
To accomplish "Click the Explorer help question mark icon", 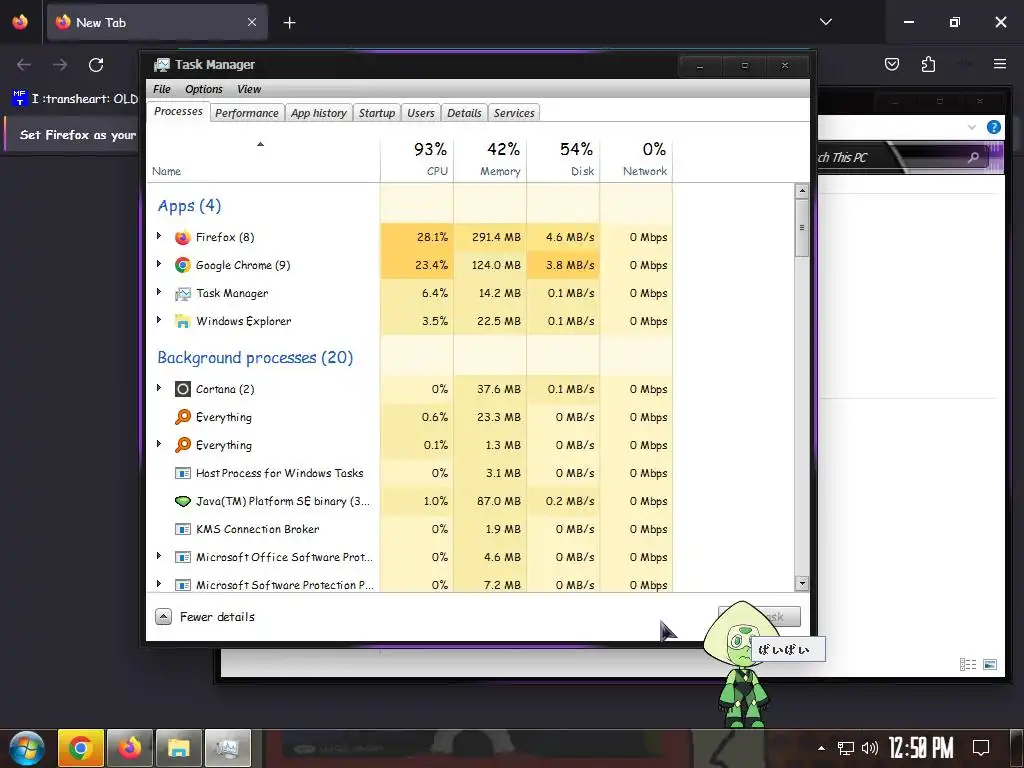I will coord(994,127).
